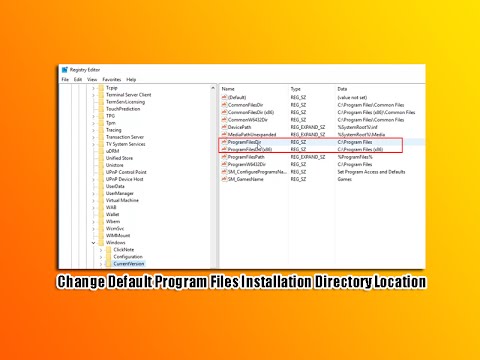Click the folder icon of ClickNote
Viewport: 480px width, 360px height.
(x=108, y=249)
